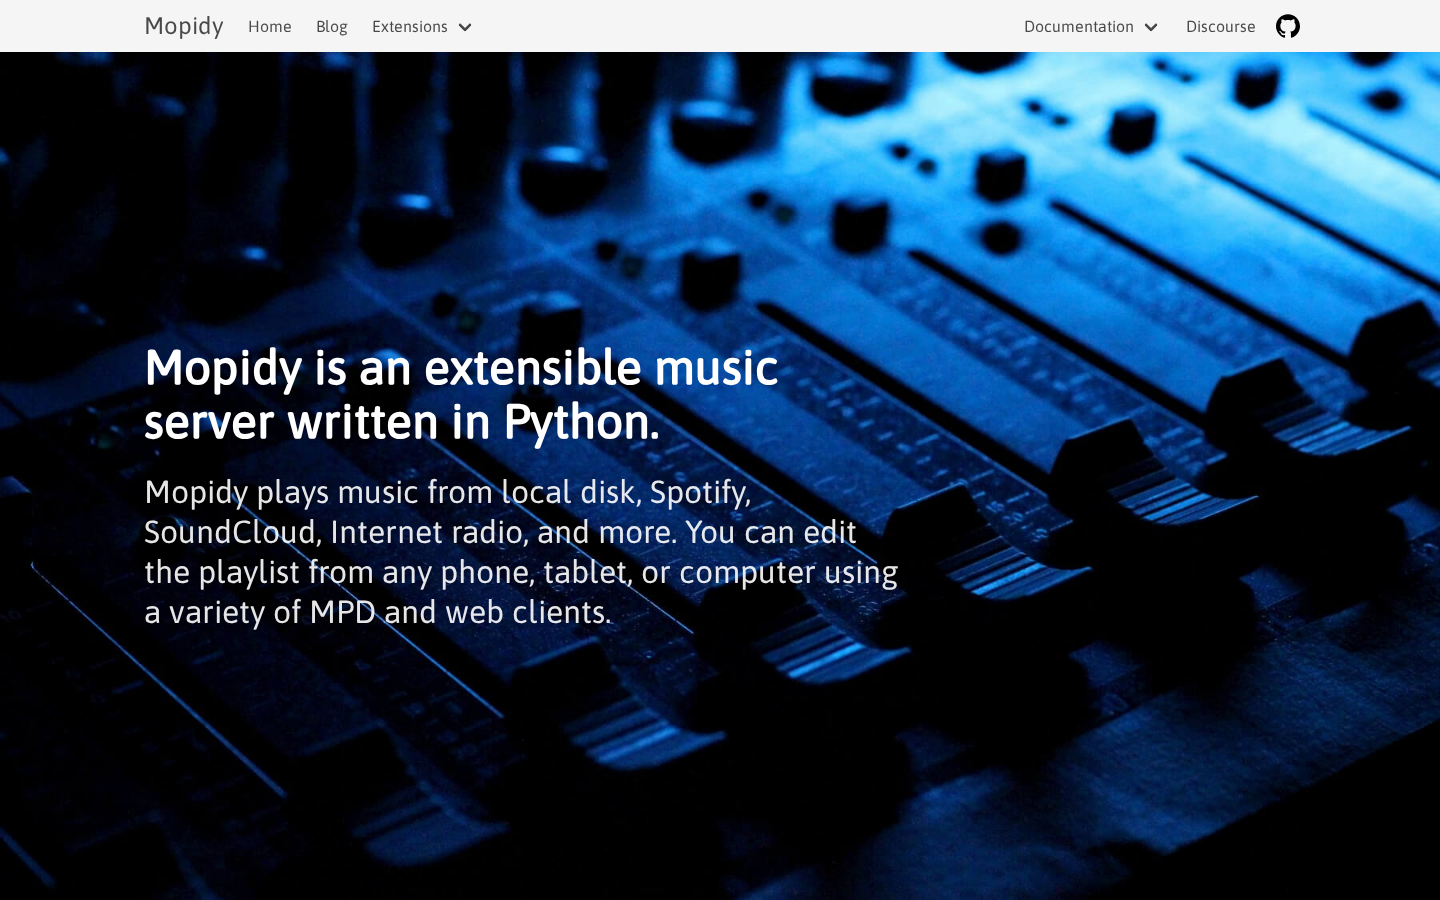1440x900 pixels.
Task: Open the GitHub repository icon
Action: [1288, 26]
